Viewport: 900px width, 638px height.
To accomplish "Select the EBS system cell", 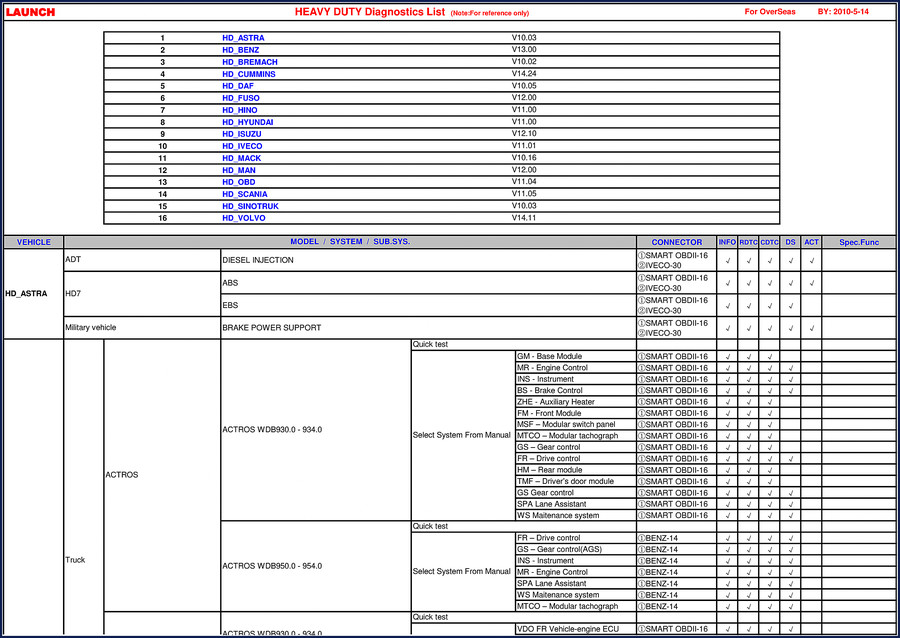I will (x=428, y=305).
